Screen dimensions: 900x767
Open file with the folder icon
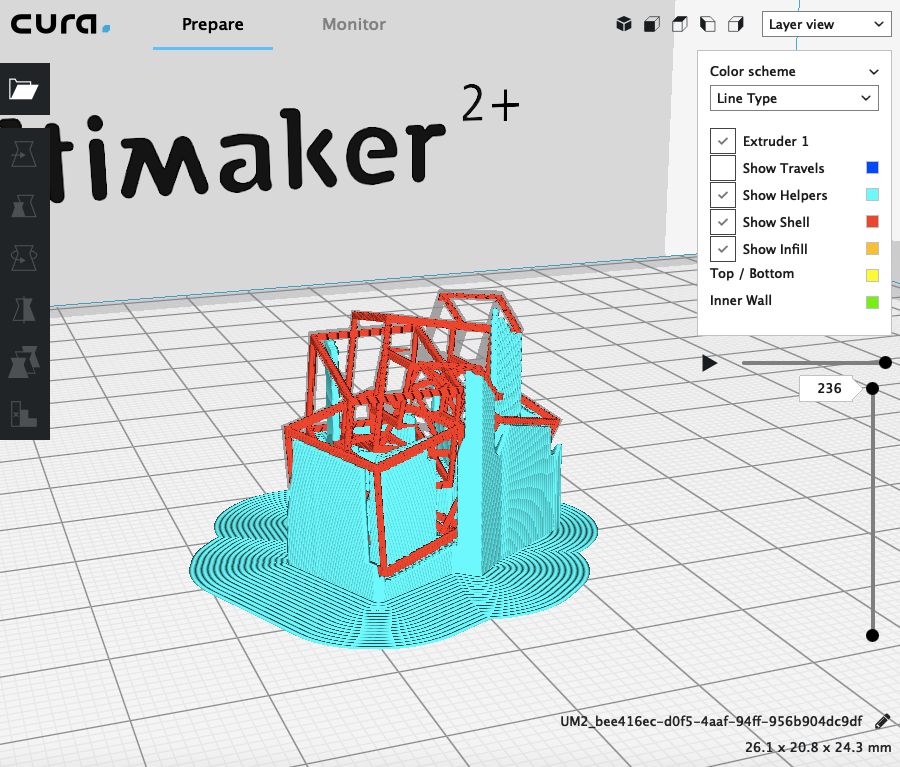24,89
